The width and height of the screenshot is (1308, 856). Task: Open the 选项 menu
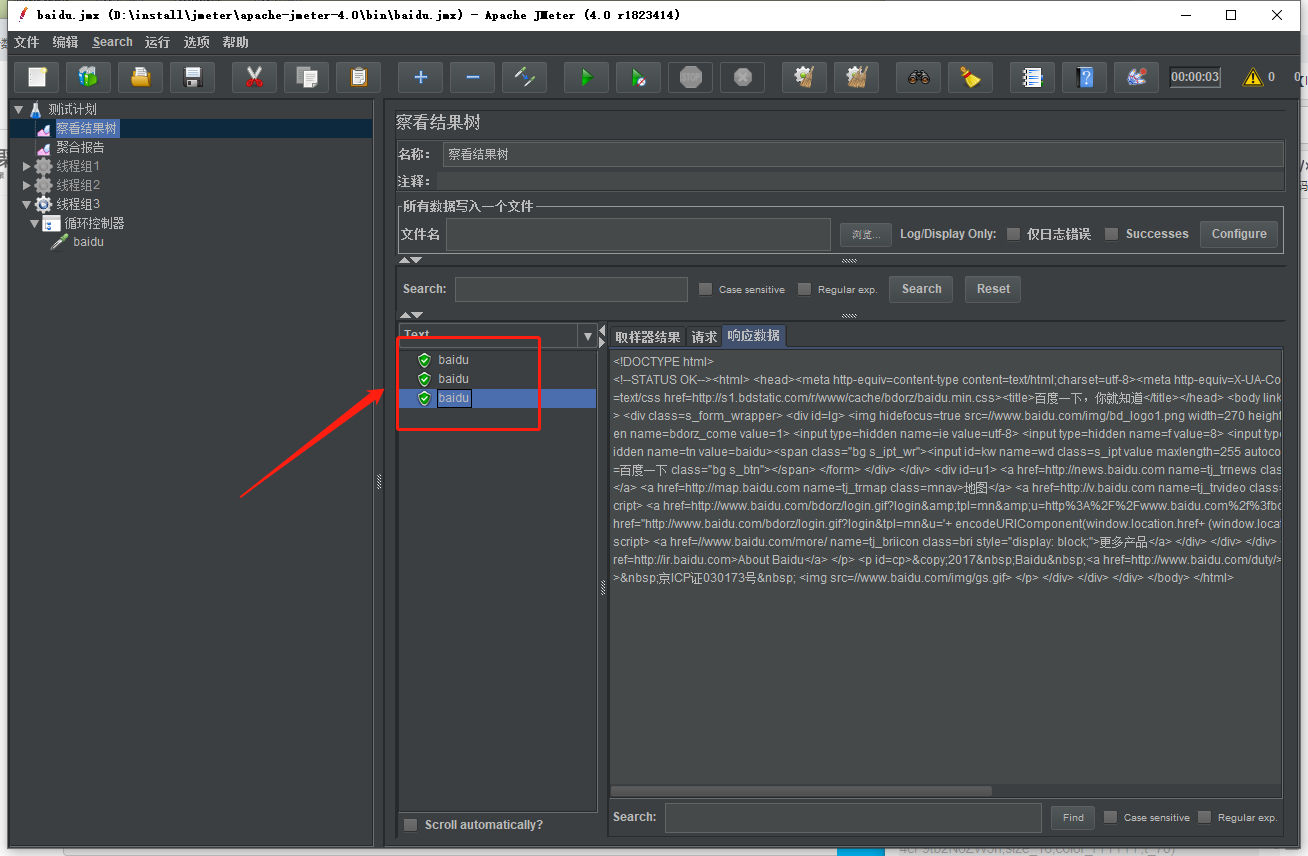point(197,42)
